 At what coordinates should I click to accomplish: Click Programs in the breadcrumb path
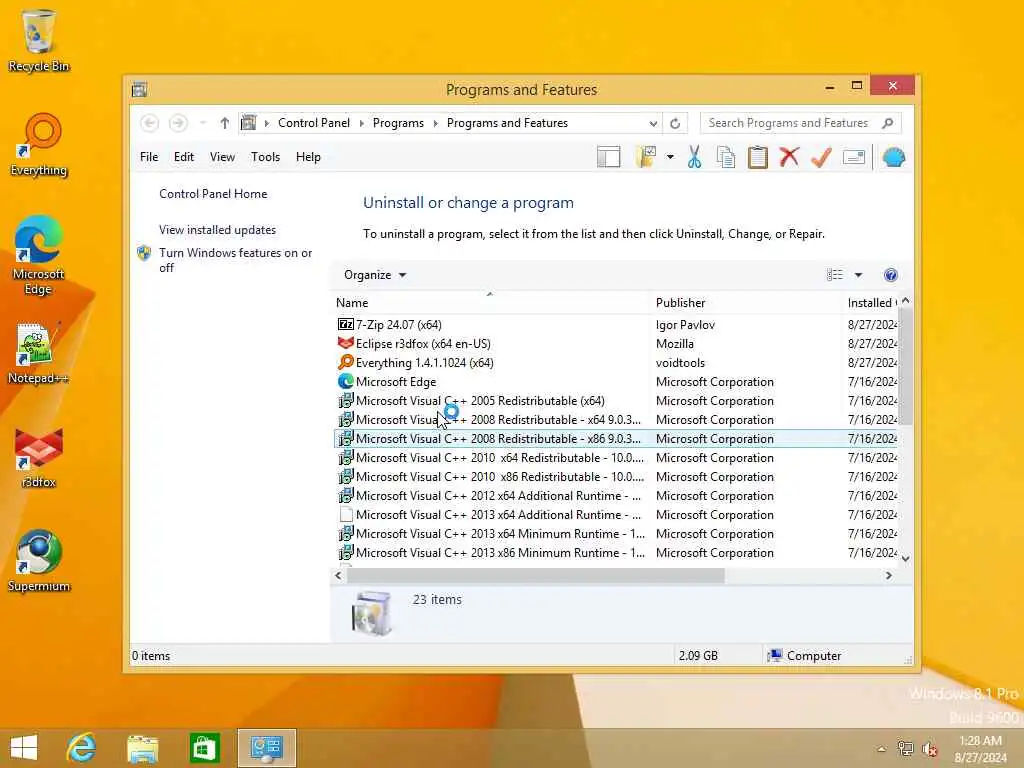[398, 123]
